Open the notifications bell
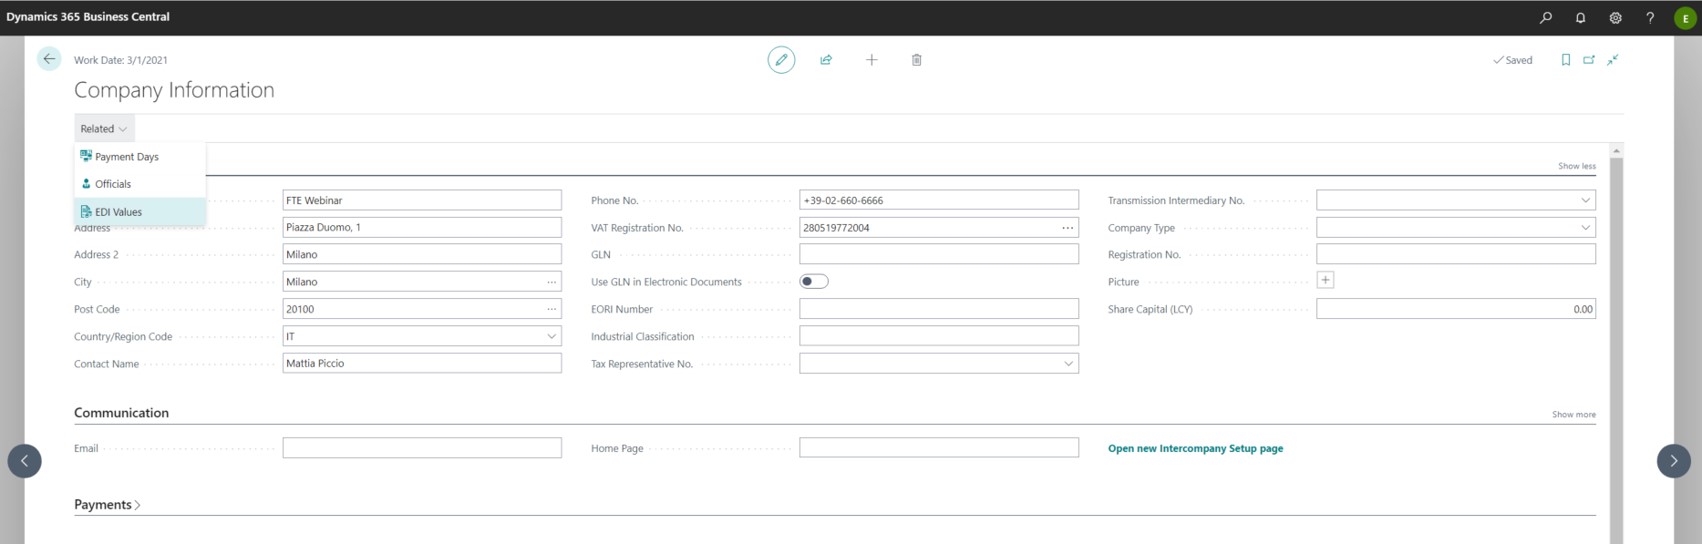1702x544 pixels. [1580, 17]
